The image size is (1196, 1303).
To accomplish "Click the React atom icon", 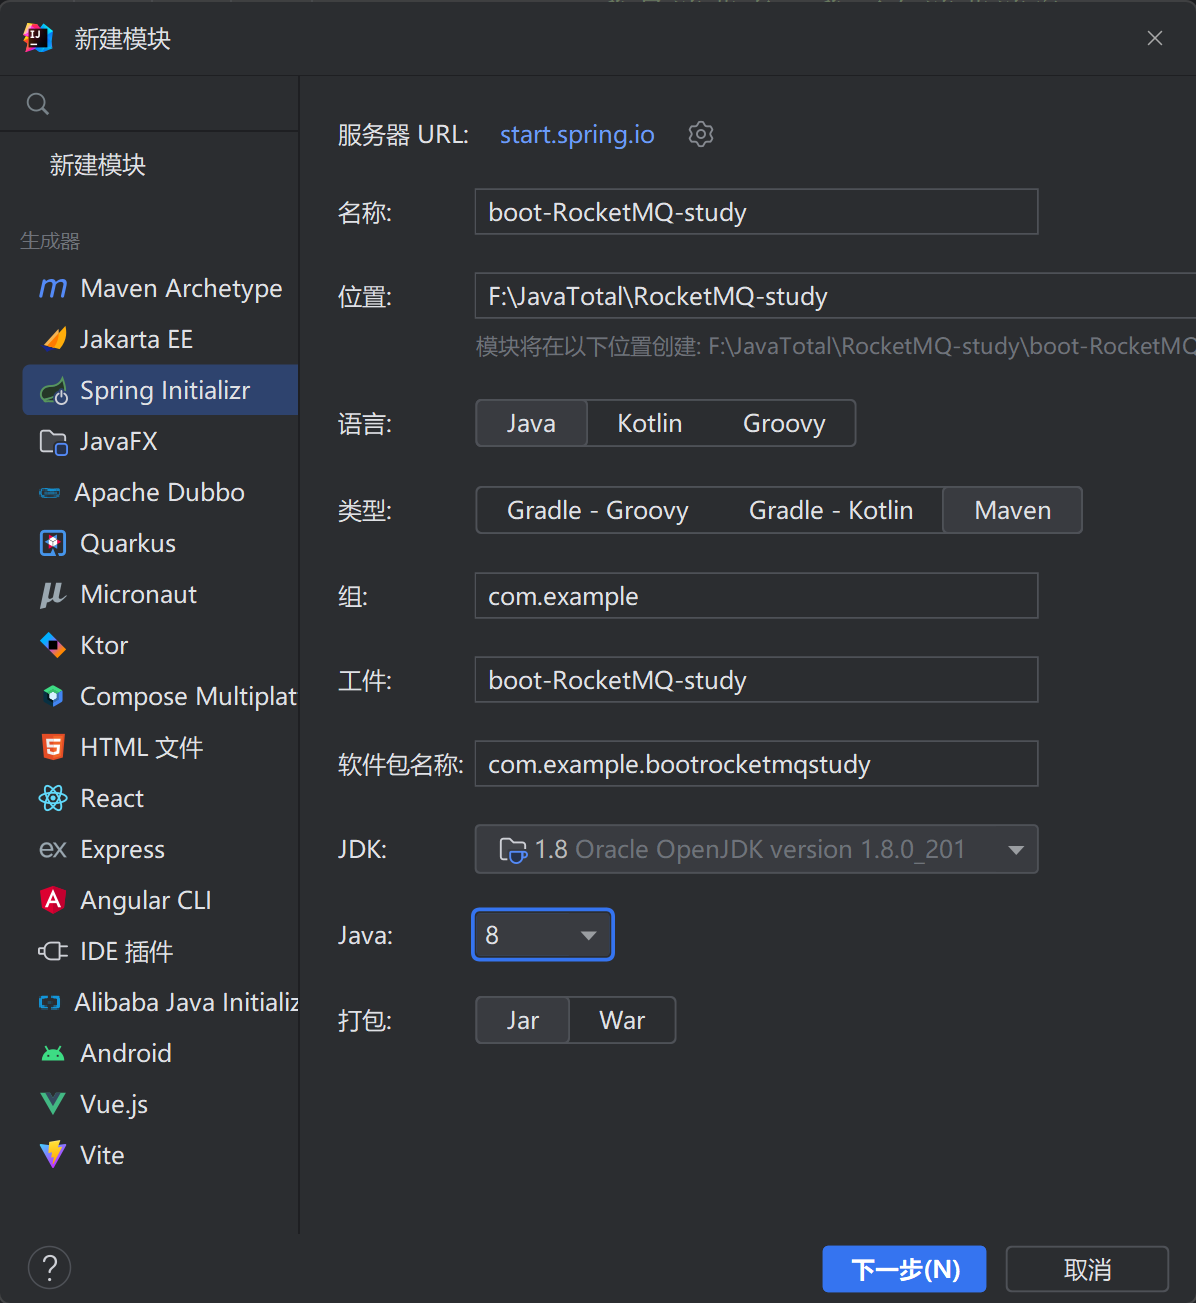I will click(53, 798).
